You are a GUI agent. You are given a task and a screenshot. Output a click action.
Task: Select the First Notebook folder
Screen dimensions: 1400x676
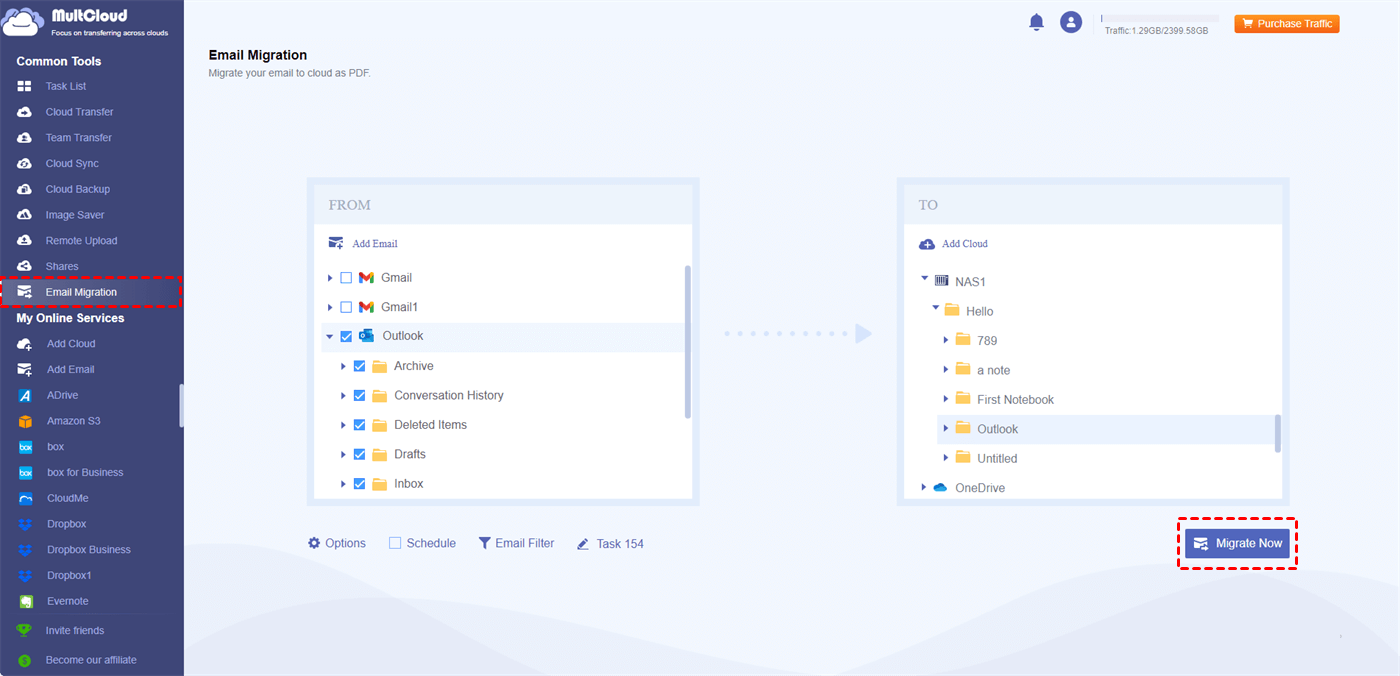(x=1015, y=399)
